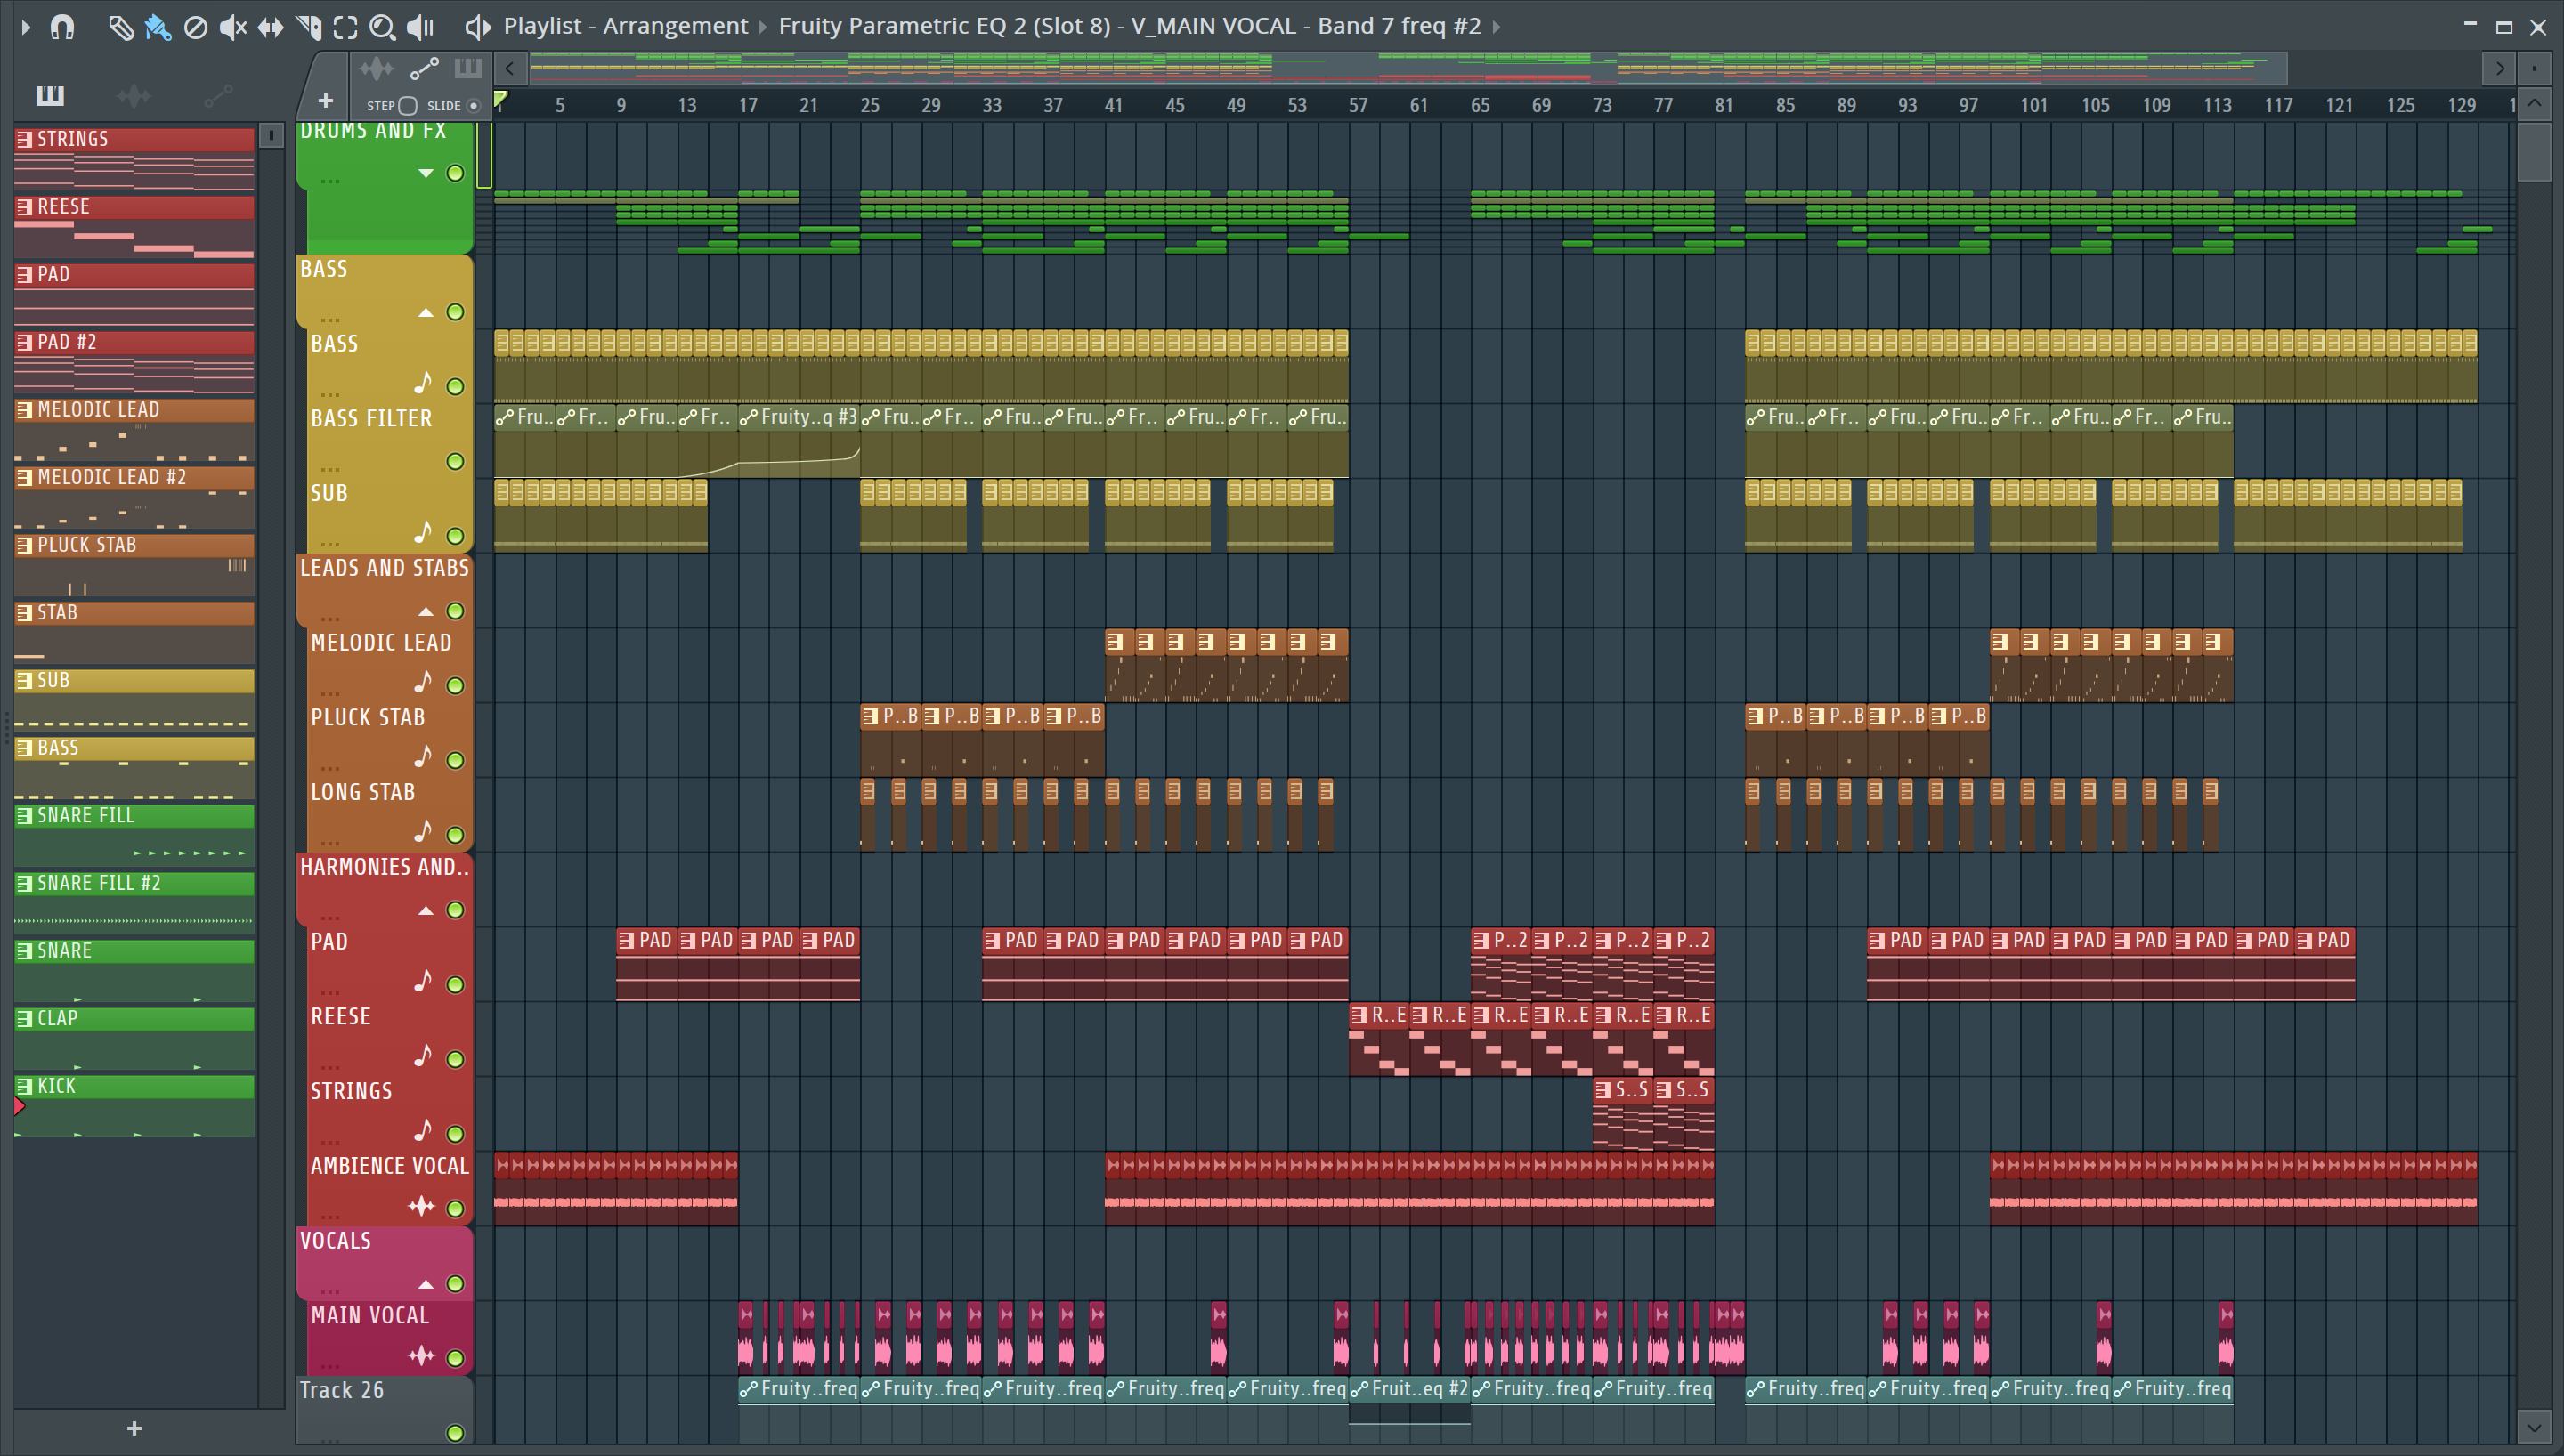Click the vertical scrollbar thumb

click(2534, 151)
